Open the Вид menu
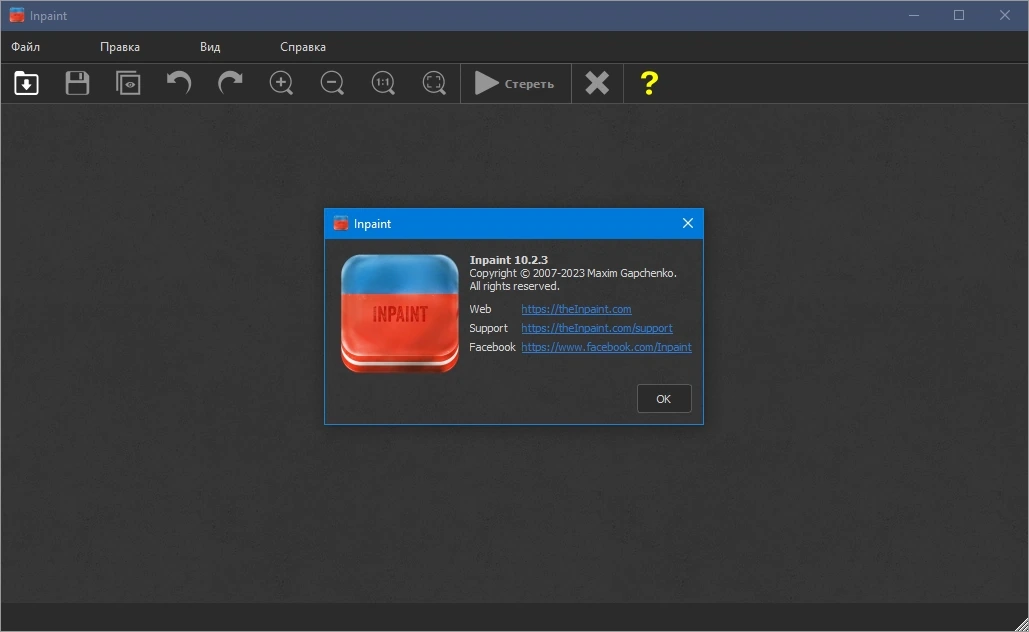The width and height of the screenshot is (1029, 632). [210, 47]
